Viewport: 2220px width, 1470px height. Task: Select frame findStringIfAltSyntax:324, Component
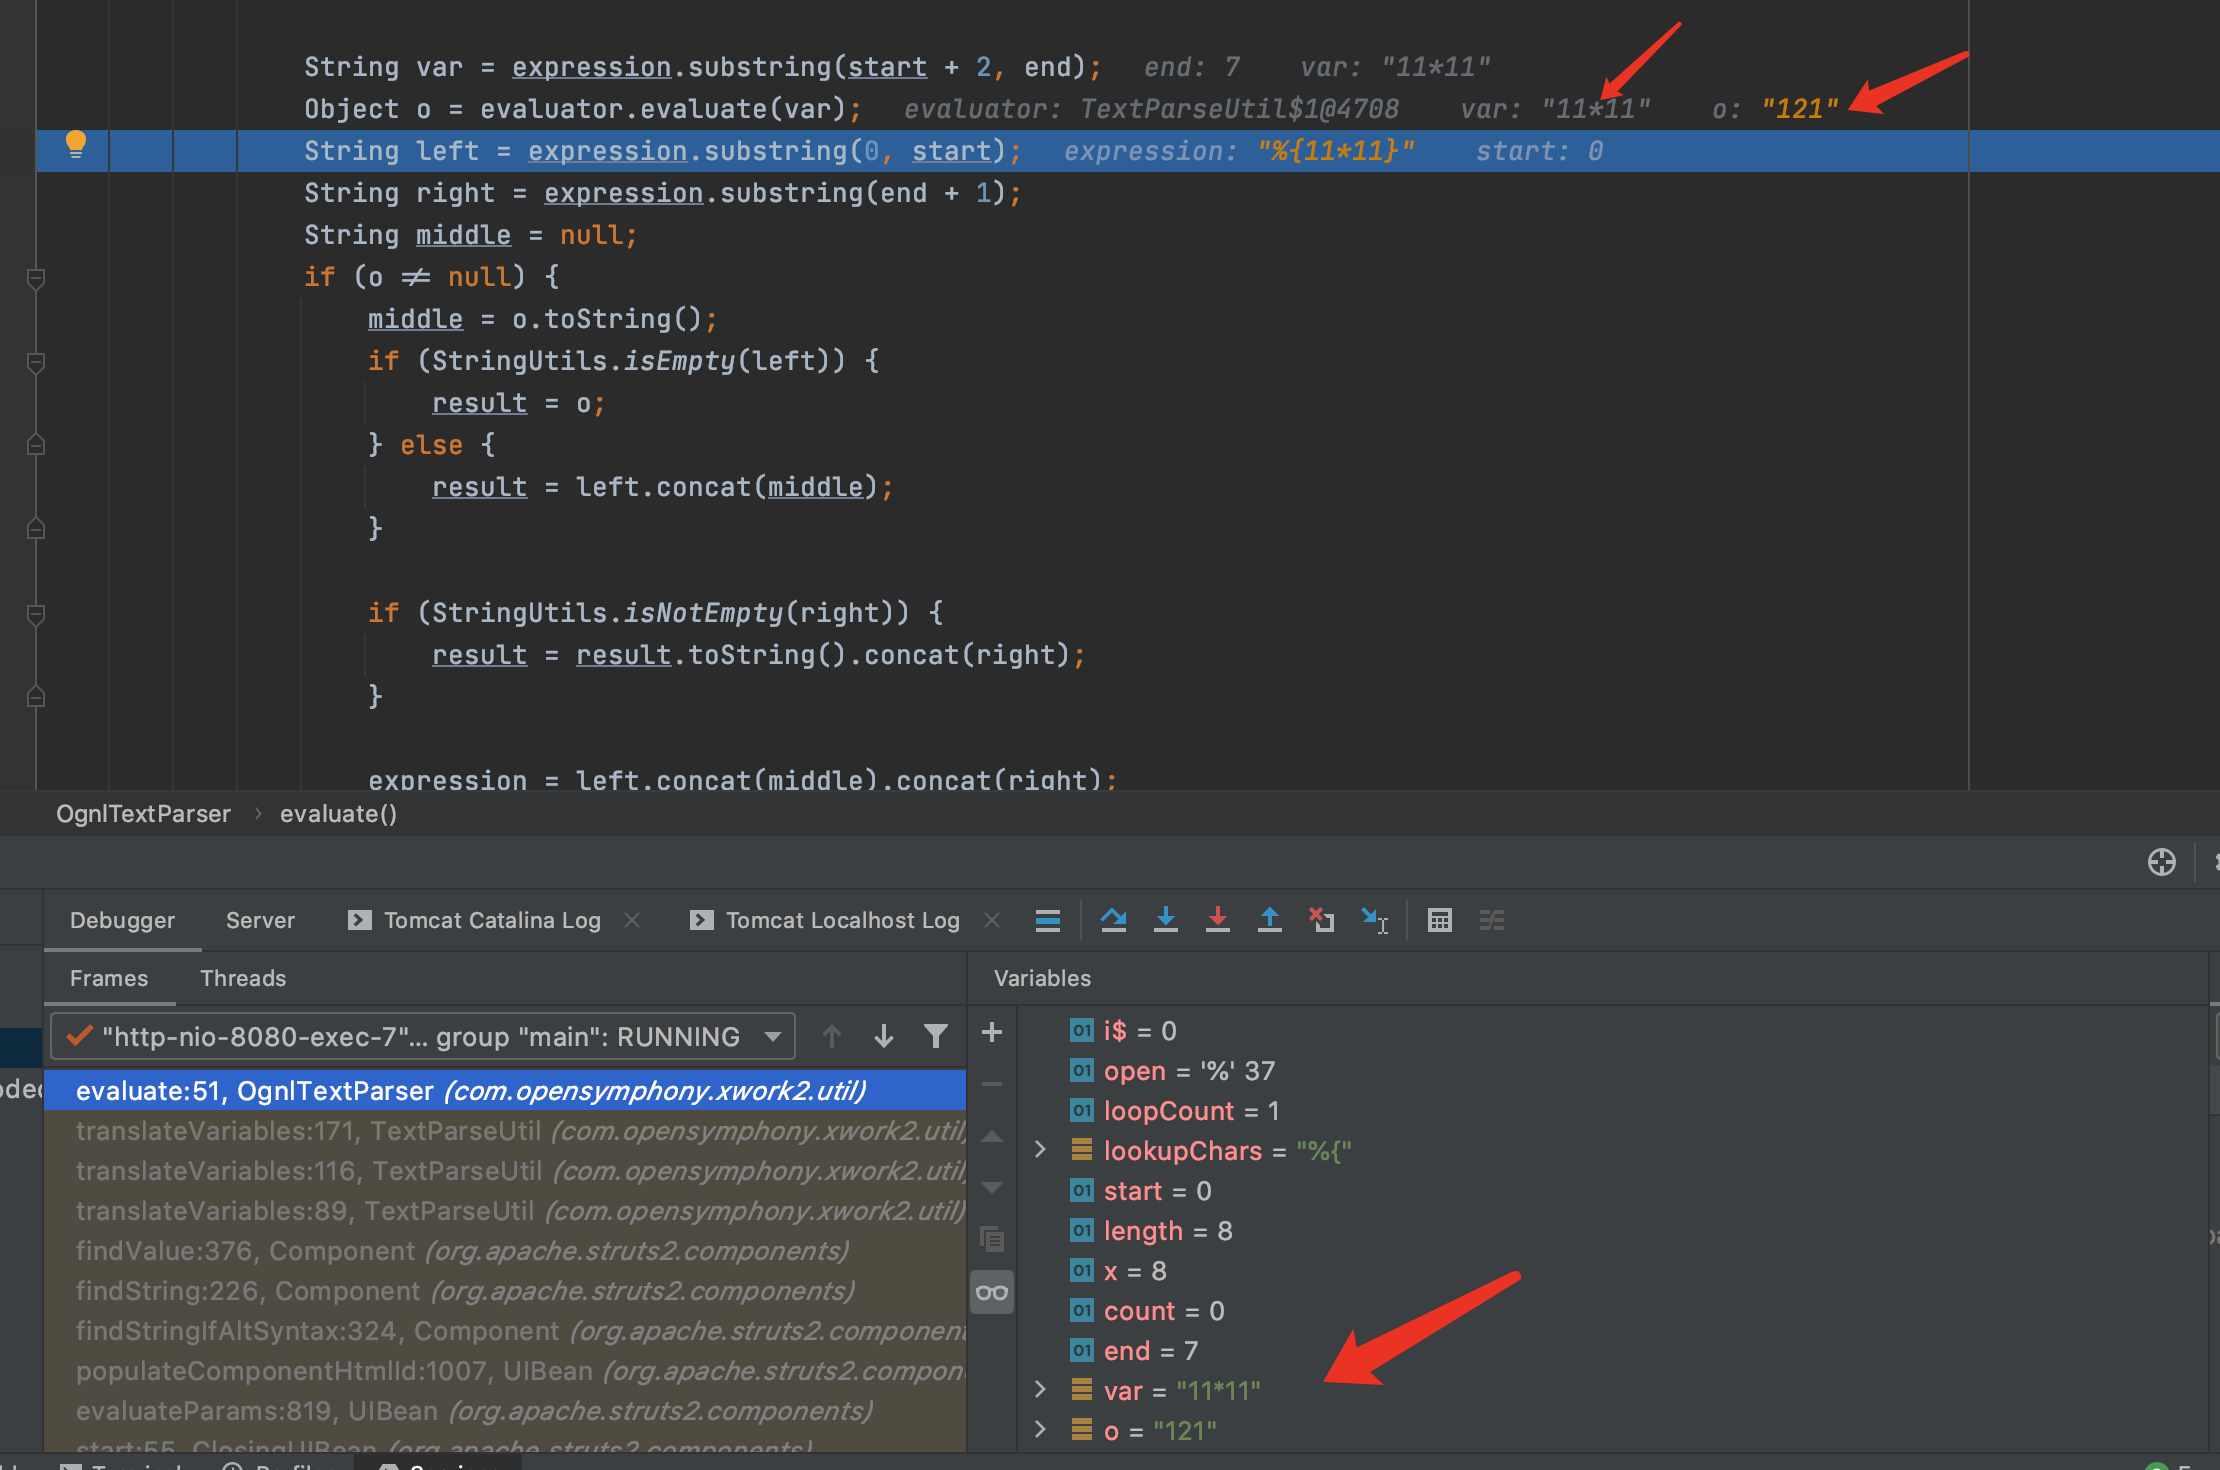coord(505,1330)
